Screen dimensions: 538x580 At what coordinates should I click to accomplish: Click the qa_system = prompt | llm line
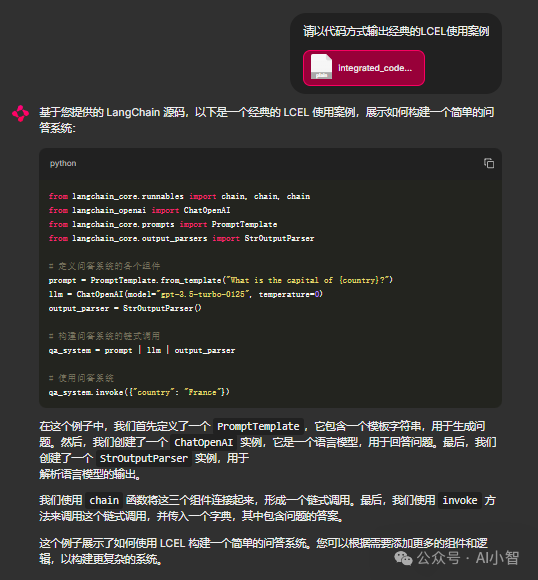click(142, 350)
